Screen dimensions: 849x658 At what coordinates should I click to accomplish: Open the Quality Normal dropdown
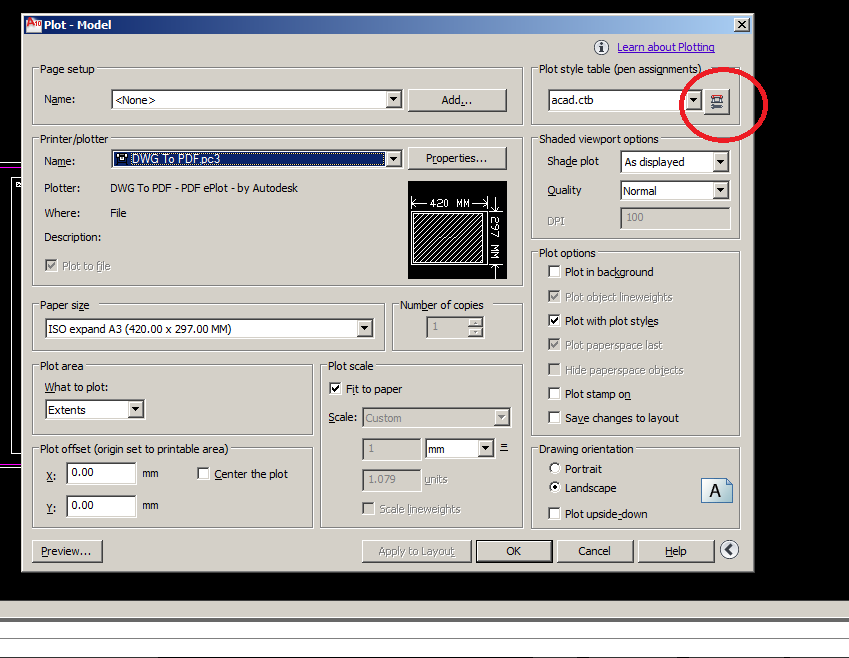click(720, 191)
